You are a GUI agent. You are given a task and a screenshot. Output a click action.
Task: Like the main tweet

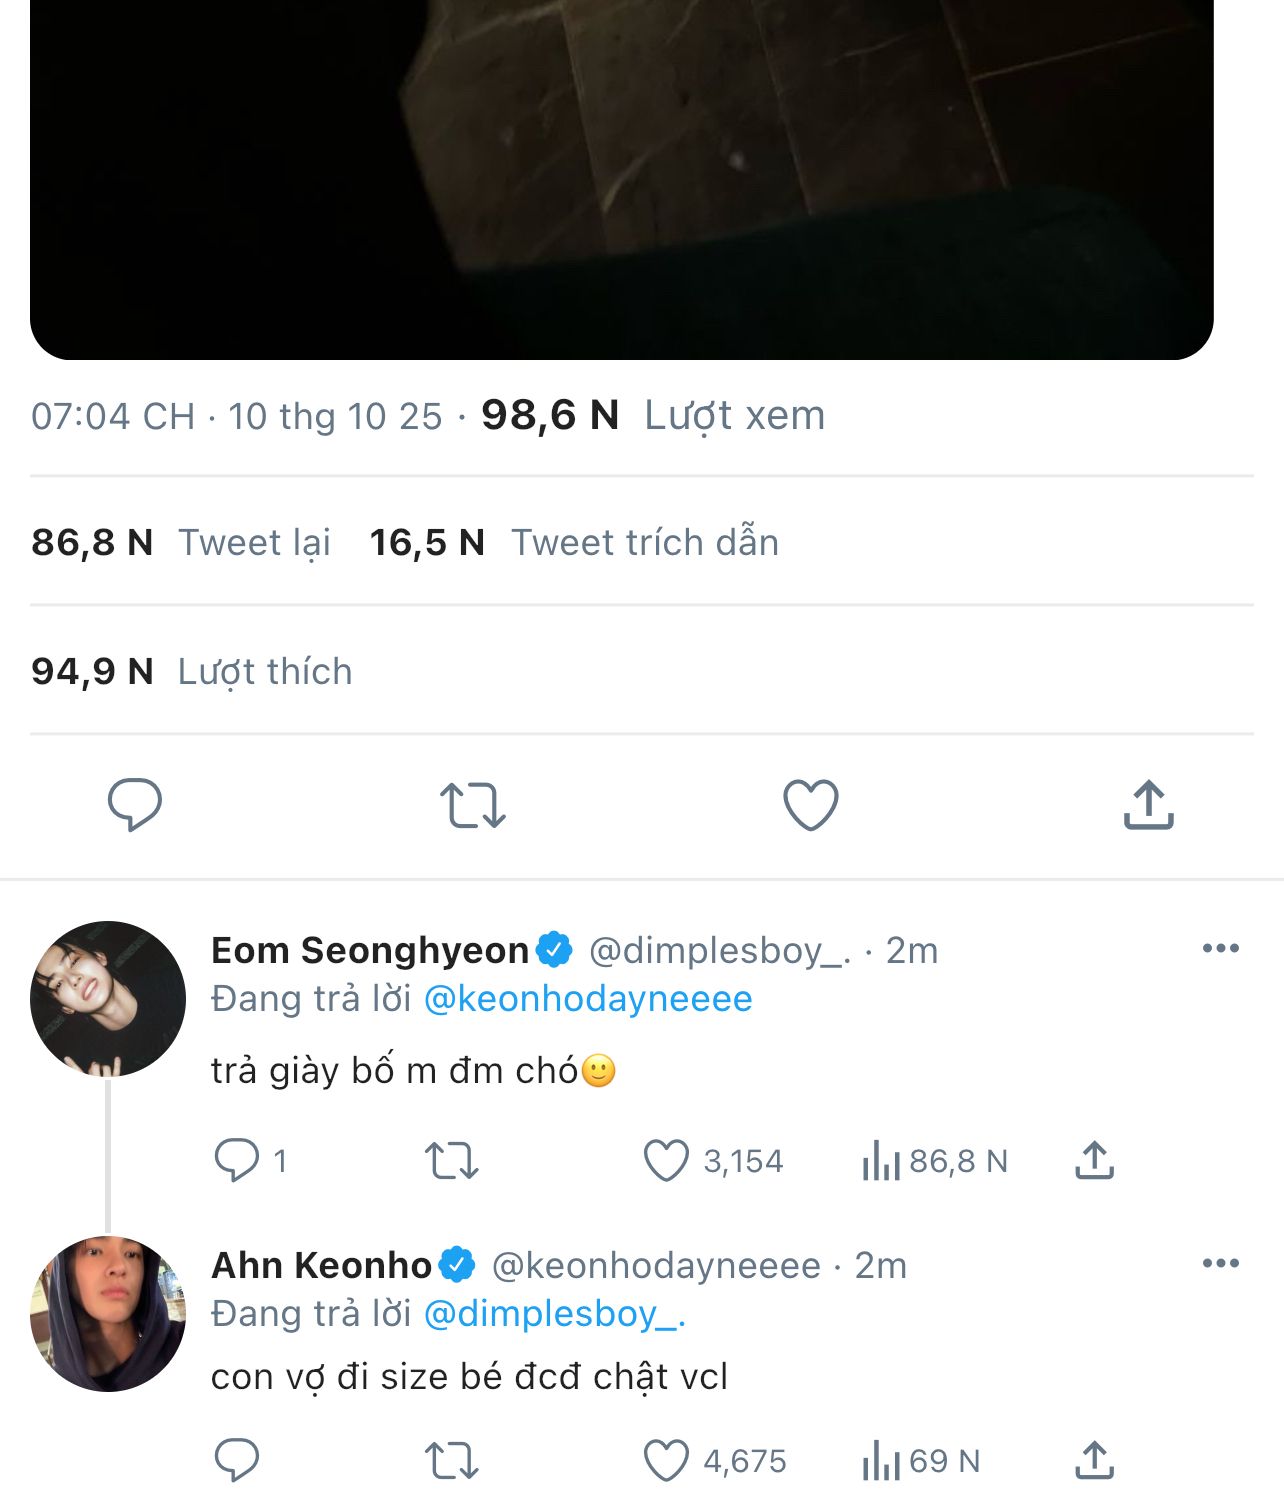pos(810,805)
